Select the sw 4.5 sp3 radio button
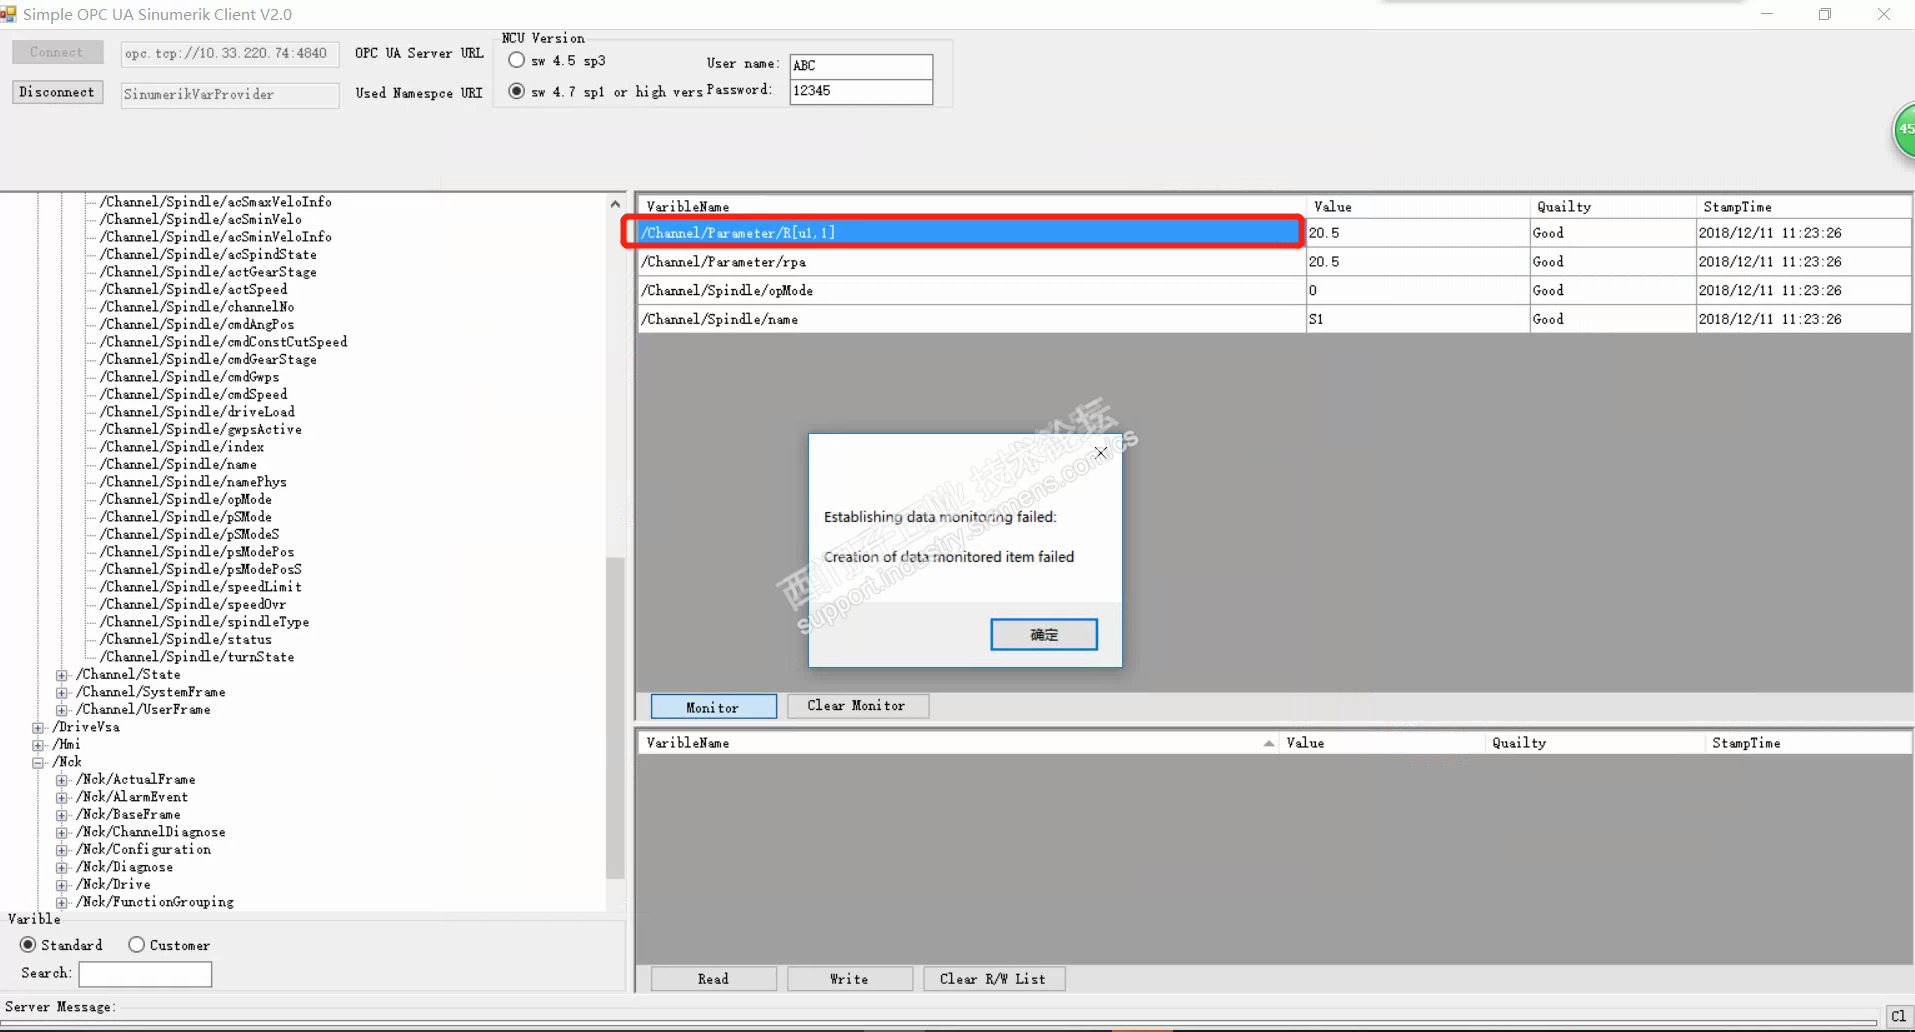1915x1032 pixels. coord(516,60)
